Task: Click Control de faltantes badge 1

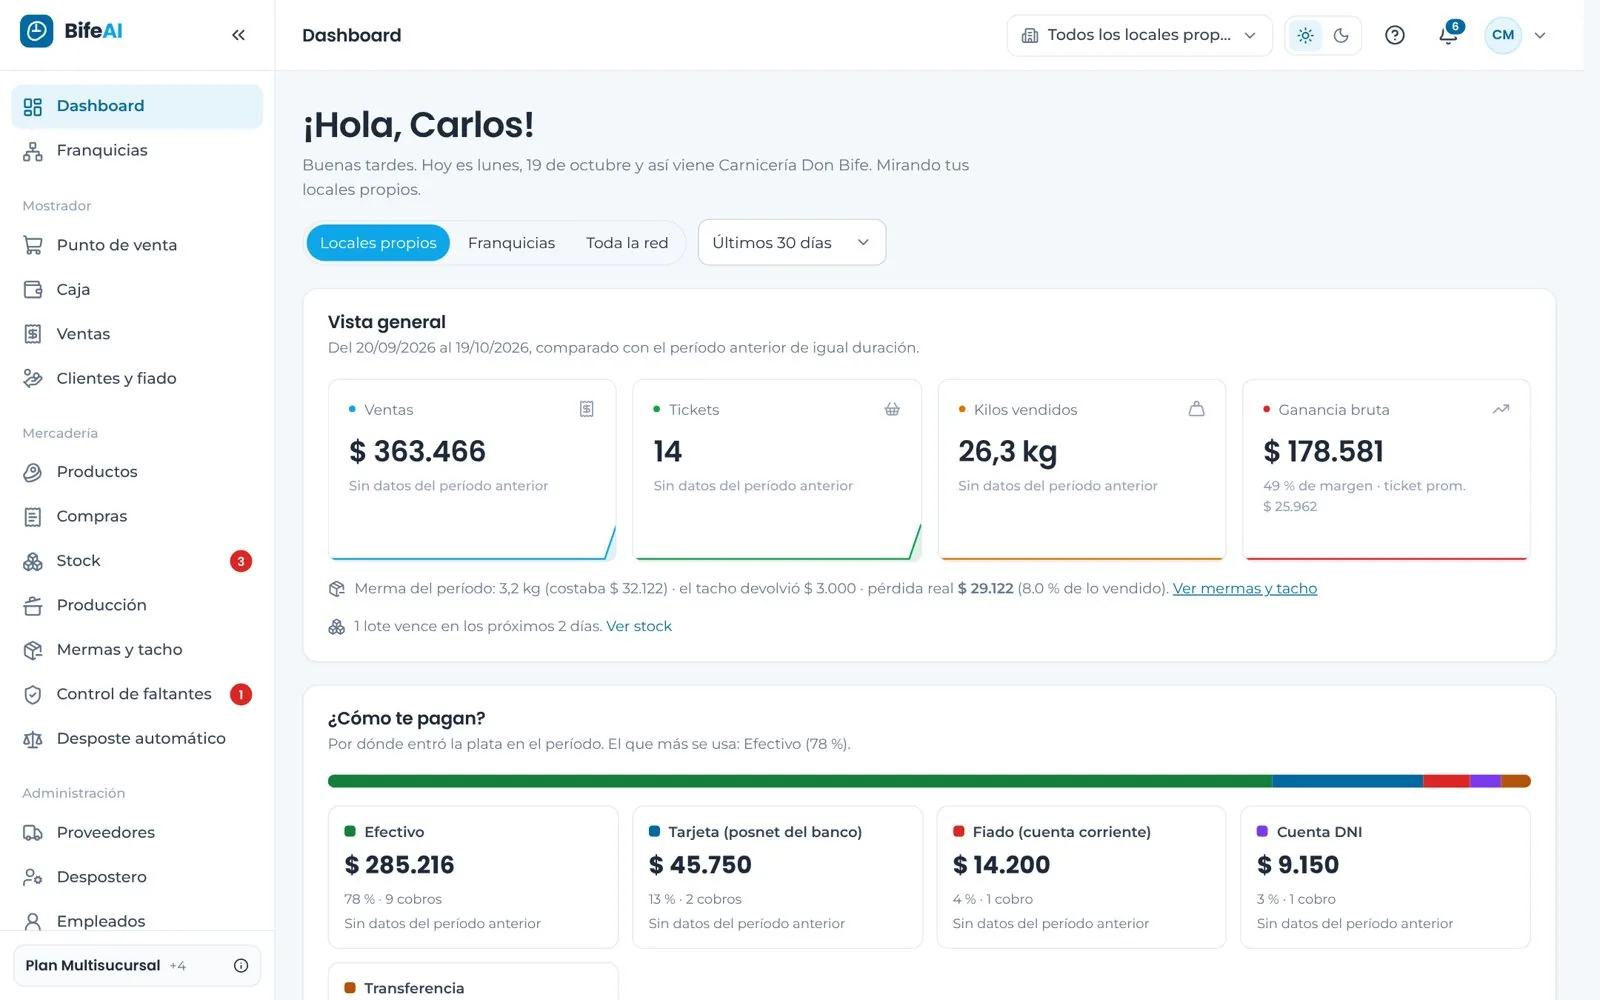Action: 241,694
